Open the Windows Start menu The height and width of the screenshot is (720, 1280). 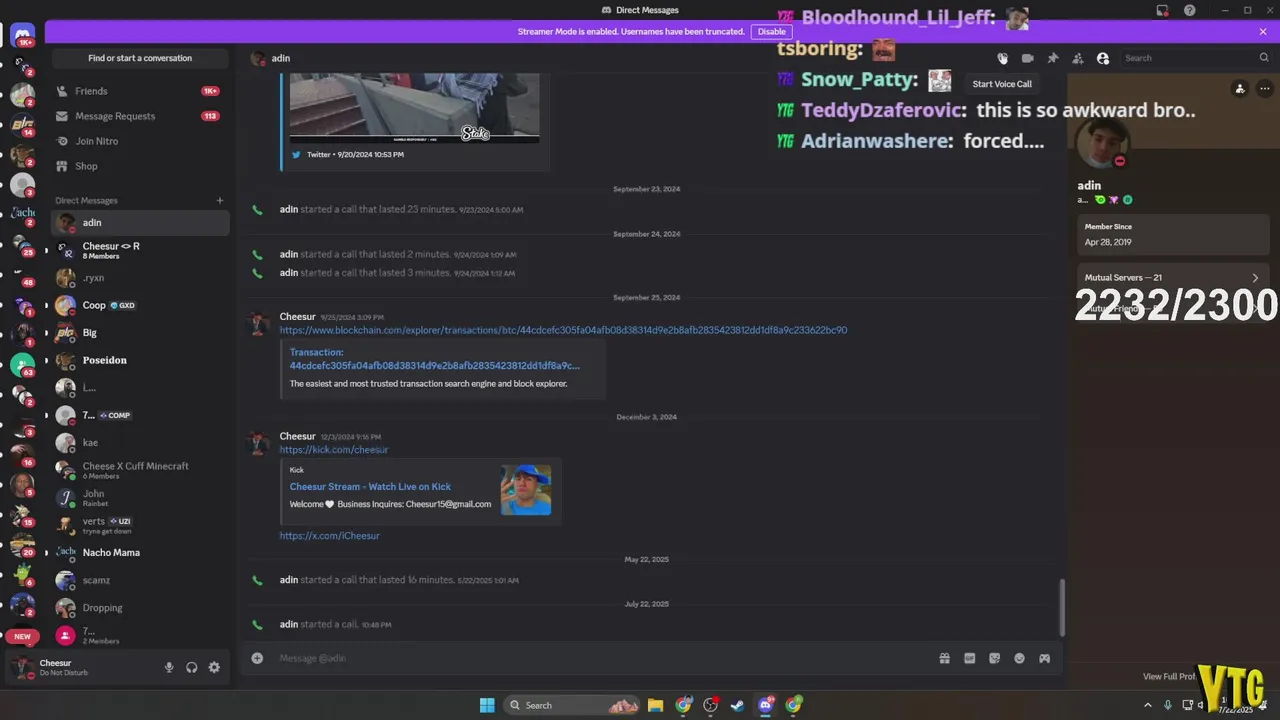point(487,705)
